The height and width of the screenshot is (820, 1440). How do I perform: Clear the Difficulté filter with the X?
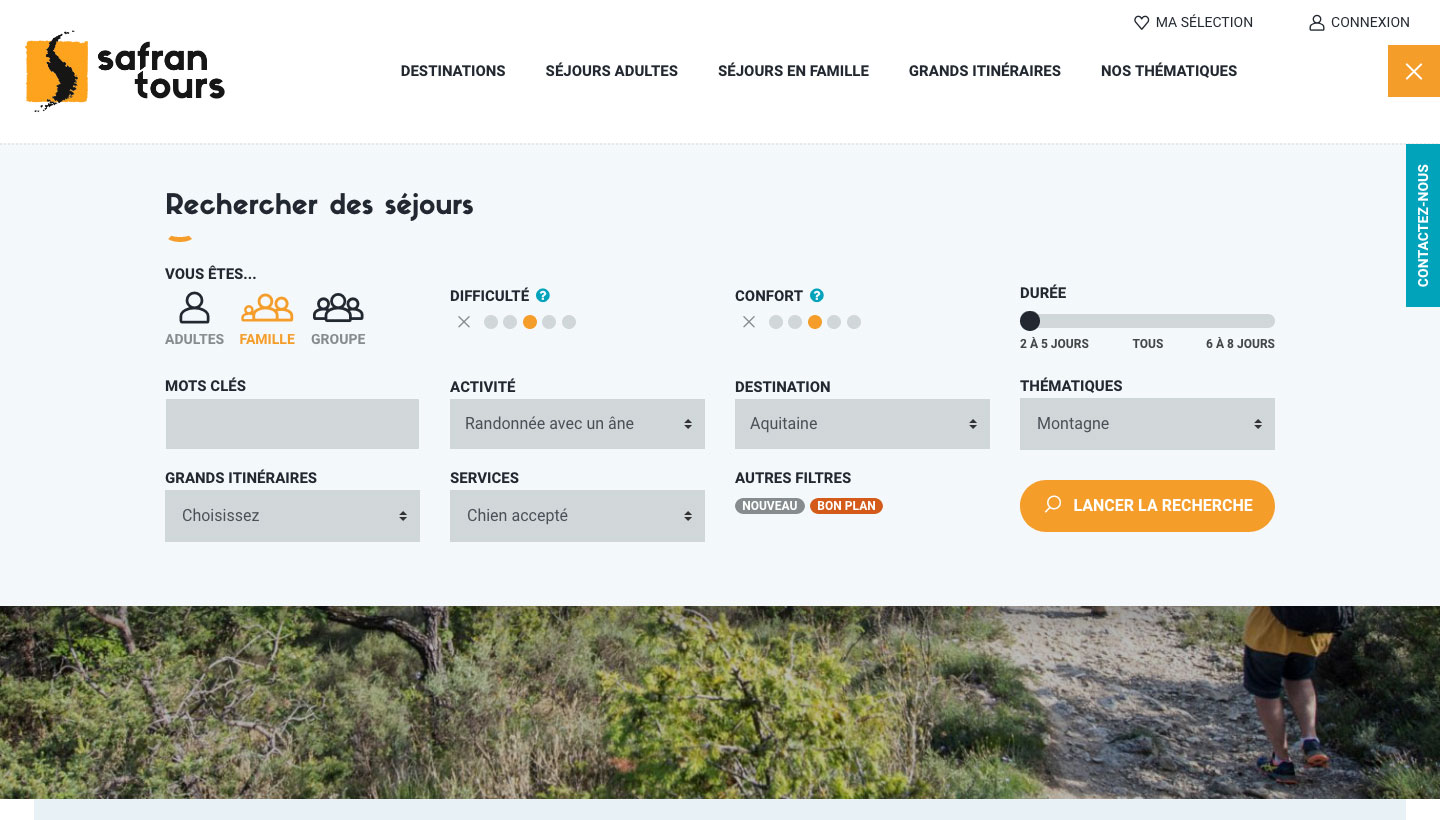(464, 322)
